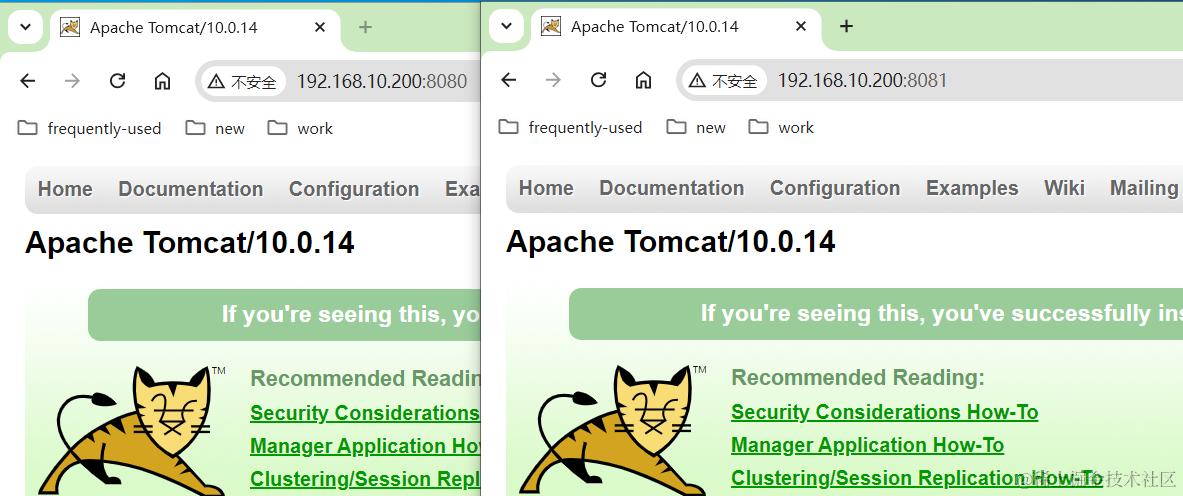This screenshot has width=1183, height=496.
Task: Open a new tab in right browser window
Action: [x=847, y=27]
